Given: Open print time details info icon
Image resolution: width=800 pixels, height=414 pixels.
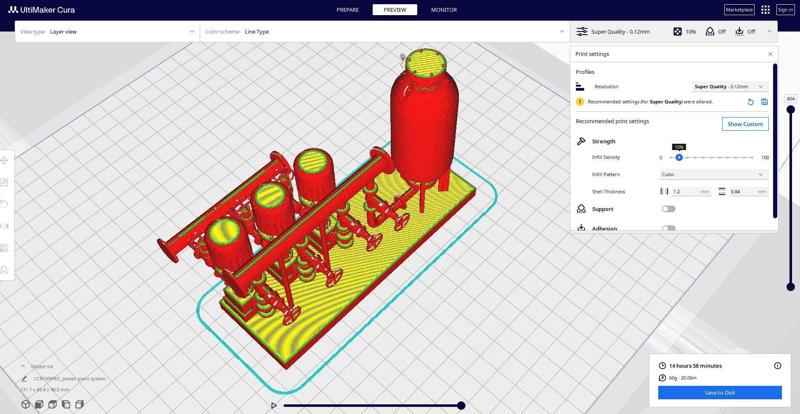Looking at the screenshot, I should coord(778,366).
